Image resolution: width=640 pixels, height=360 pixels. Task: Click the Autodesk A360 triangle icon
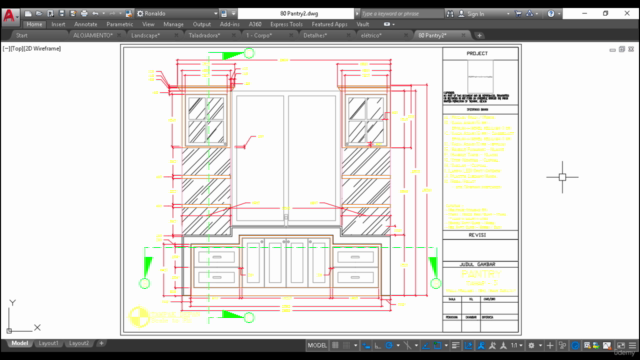tap(529, 13)
